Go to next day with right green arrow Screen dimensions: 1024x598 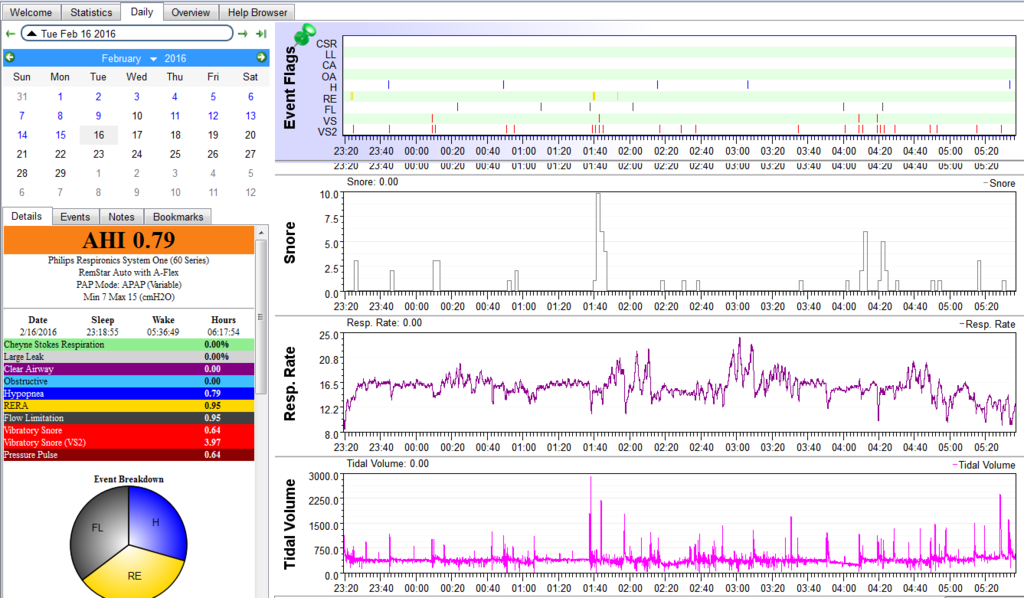(243, 34)
